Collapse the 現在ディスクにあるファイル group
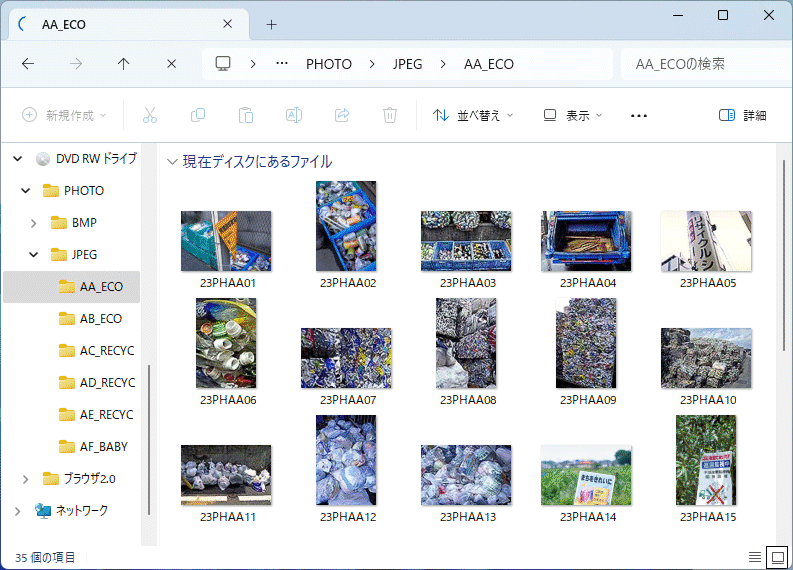The width and height of the screenshot is (793, 570). tap(173, 162)
